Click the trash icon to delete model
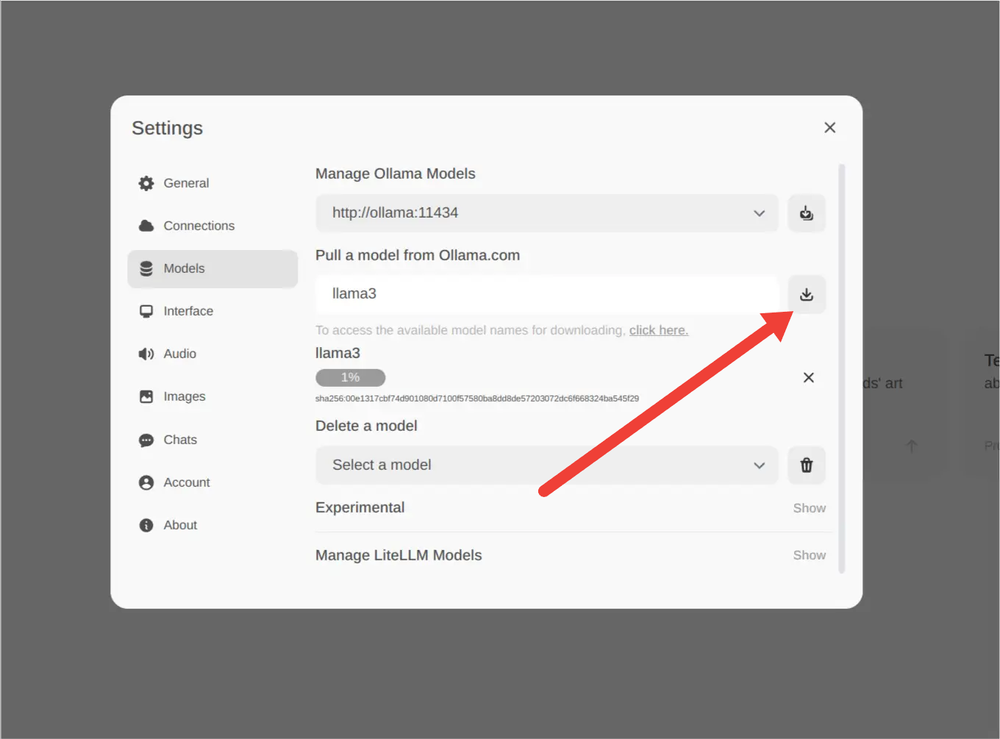The width and height of the screenshot is (1000, 739). point(806,465)
